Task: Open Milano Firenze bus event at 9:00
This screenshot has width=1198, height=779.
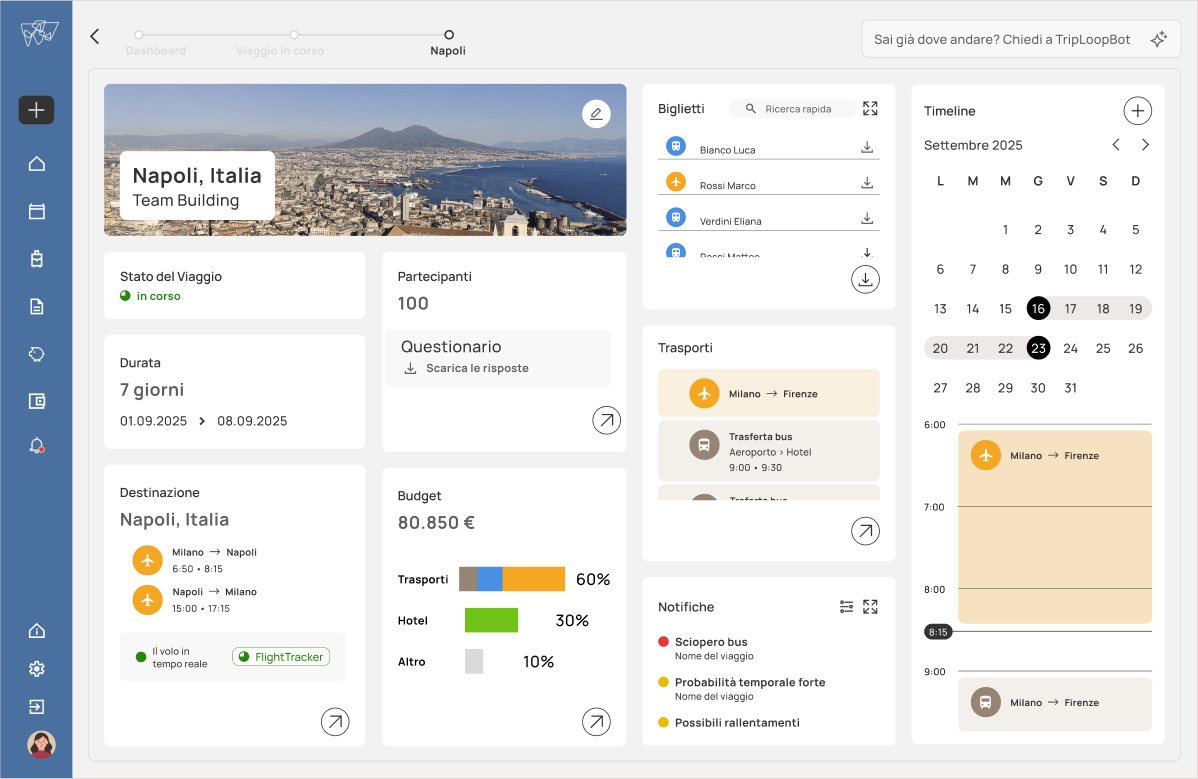Action: (1054, 703)
